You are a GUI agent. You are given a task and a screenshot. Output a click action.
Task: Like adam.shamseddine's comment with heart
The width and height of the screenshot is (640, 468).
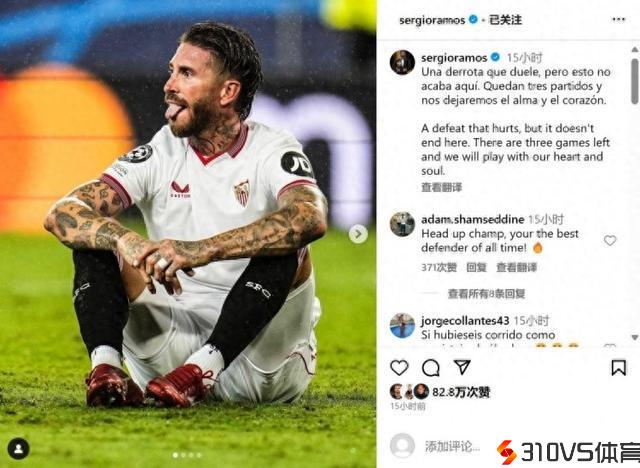610,240
